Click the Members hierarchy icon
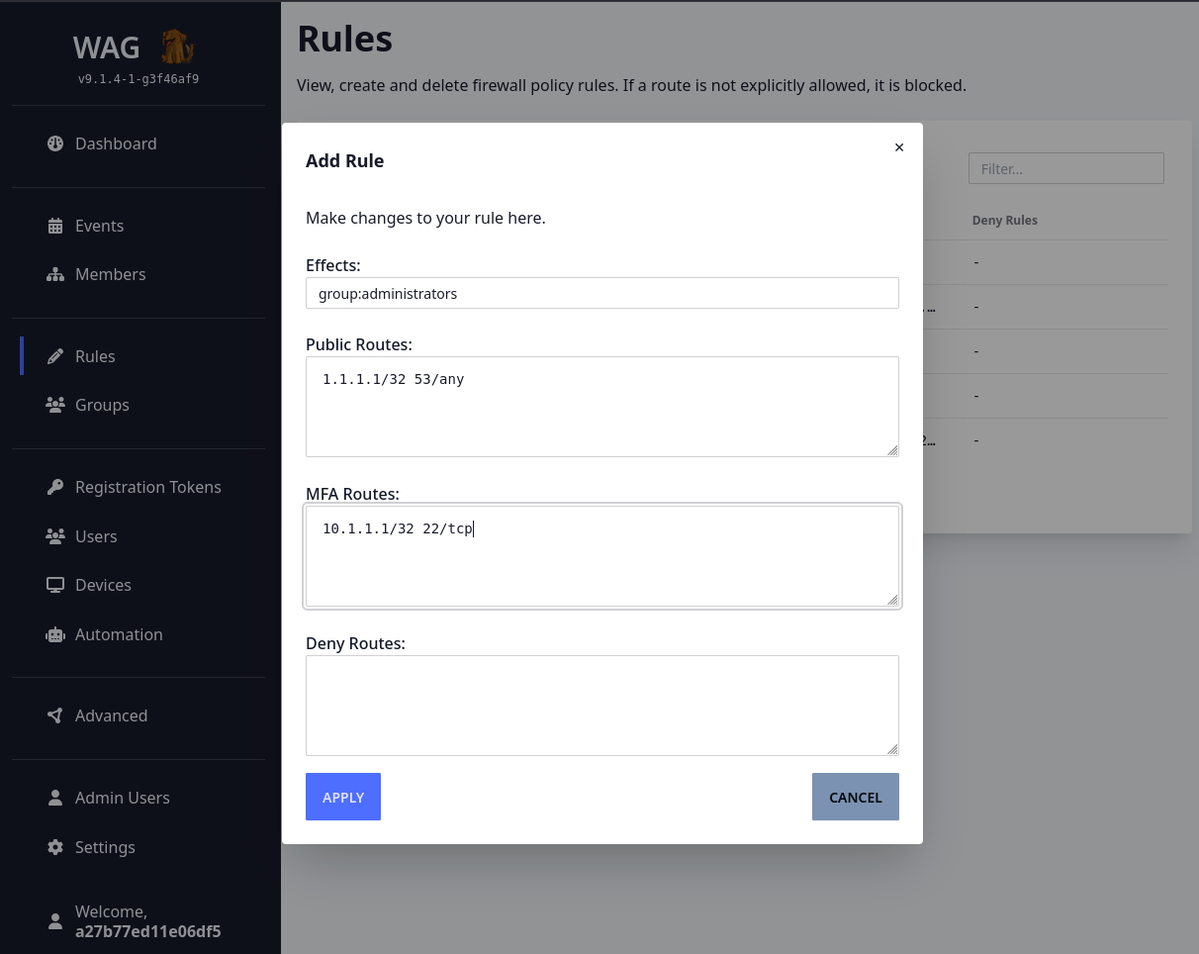The image size is (1199, 954). (x=55, y=274)
